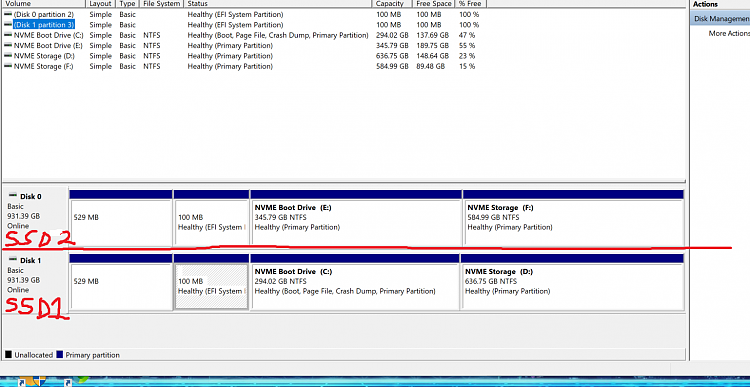750x387 pixels.
Task: Click the File System column header
Action: [x=162, y=4]
